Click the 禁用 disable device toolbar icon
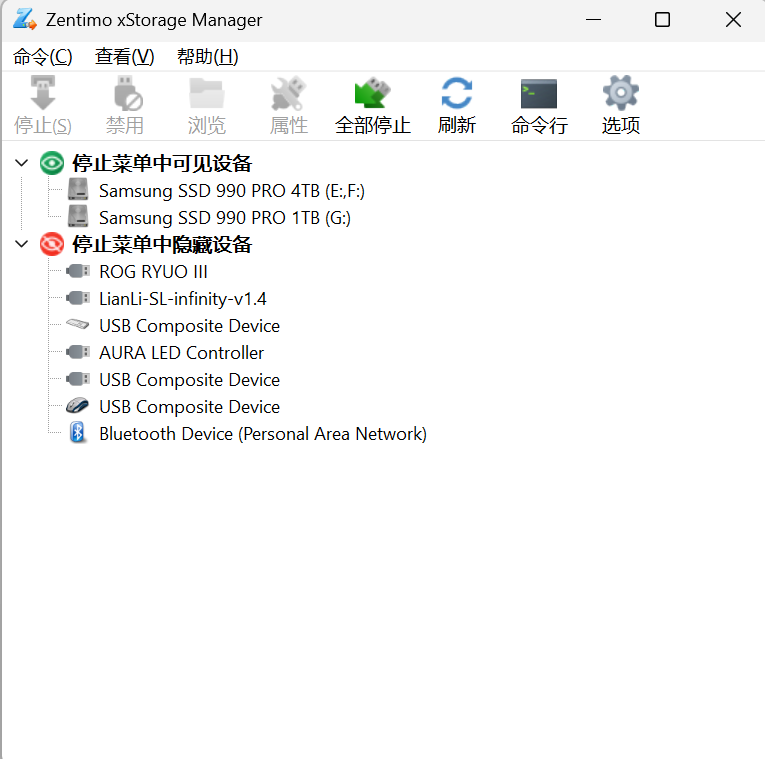Screen dimensions: 765x759 pyautogui.click(x=127, y=93)
